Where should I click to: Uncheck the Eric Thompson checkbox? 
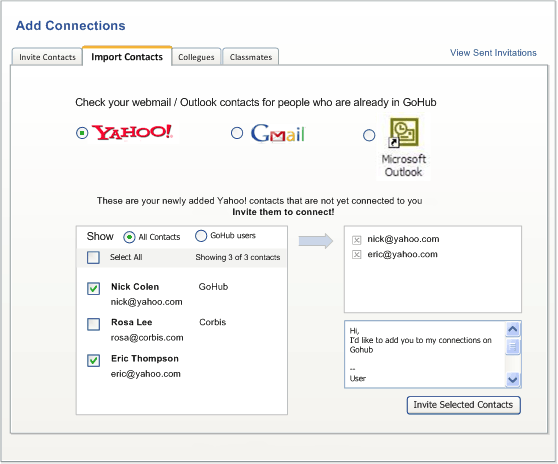(94, 360)
